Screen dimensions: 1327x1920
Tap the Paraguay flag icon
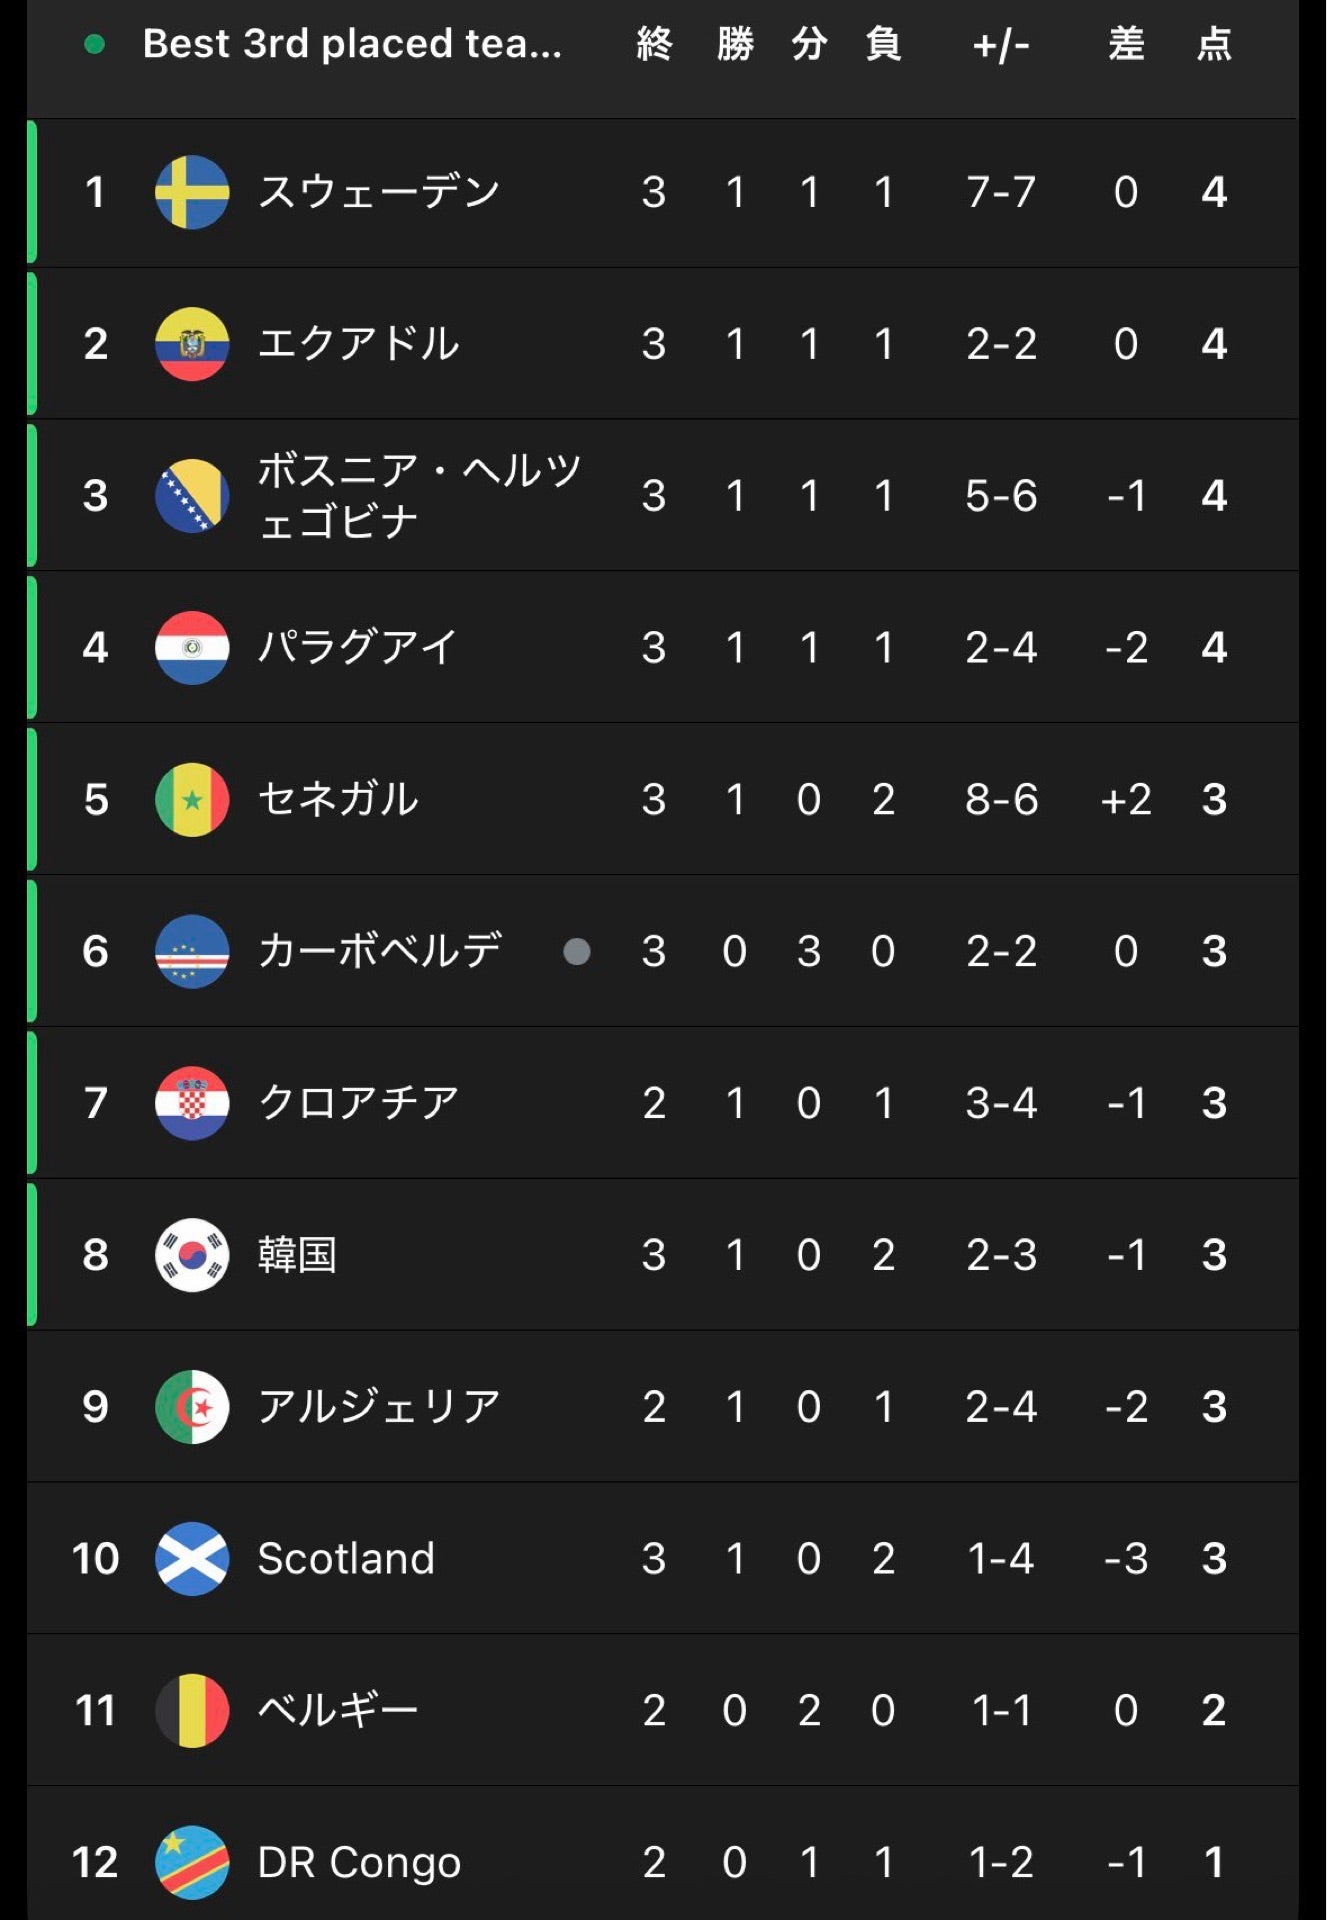click(x=192, y=648)
